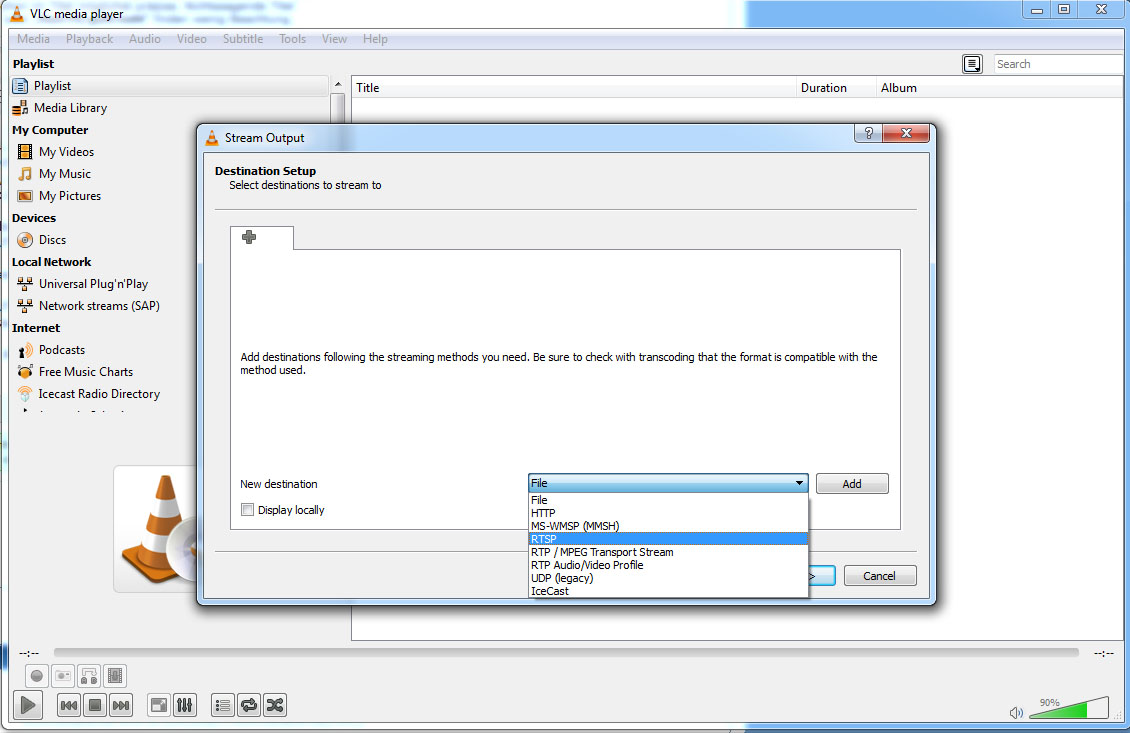Open the Media menu
1130x733 pixels.
pos(33,39)
